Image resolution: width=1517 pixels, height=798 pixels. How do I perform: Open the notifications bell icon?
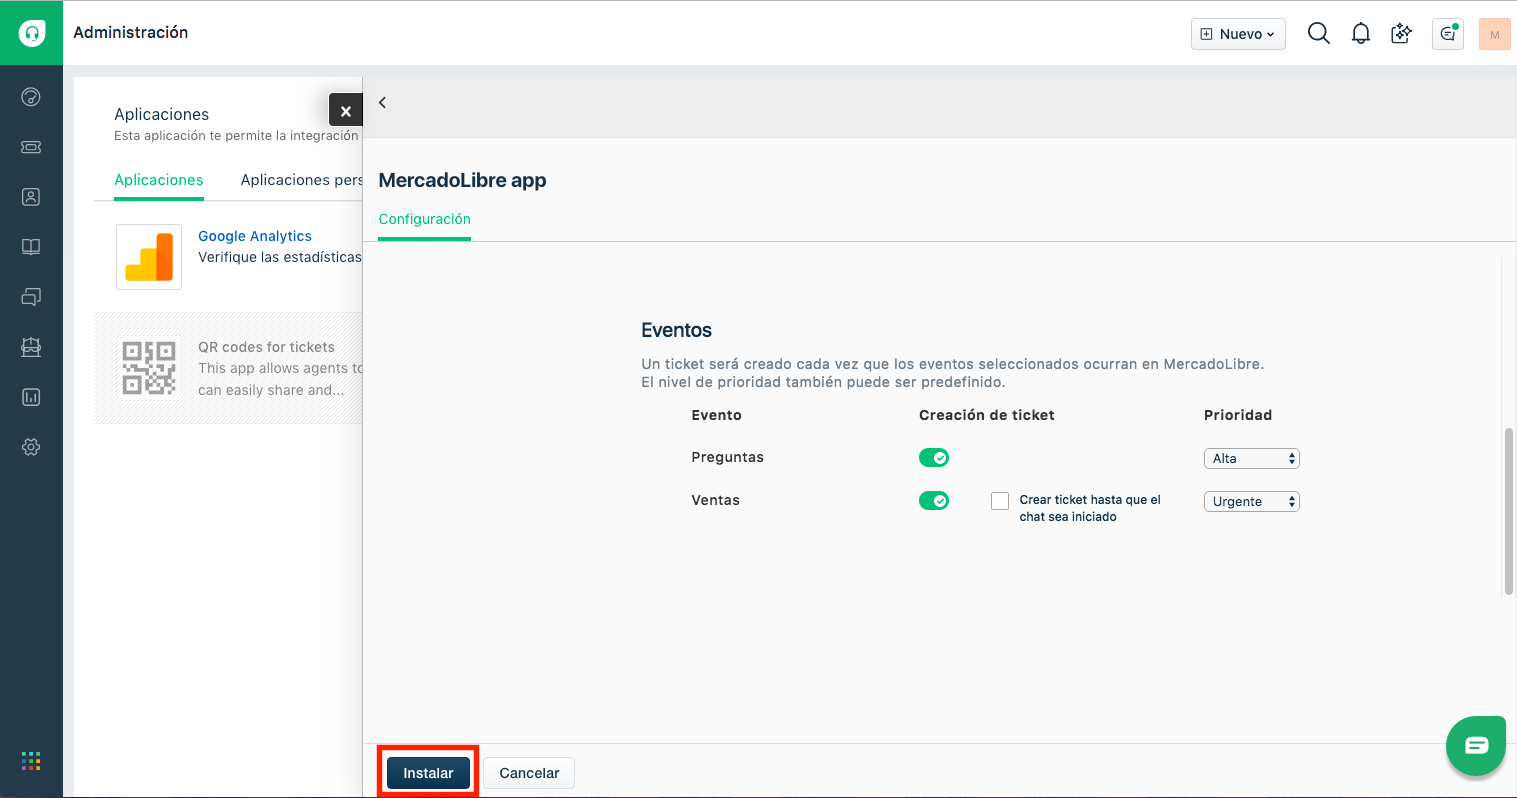tap(1361, 34)
